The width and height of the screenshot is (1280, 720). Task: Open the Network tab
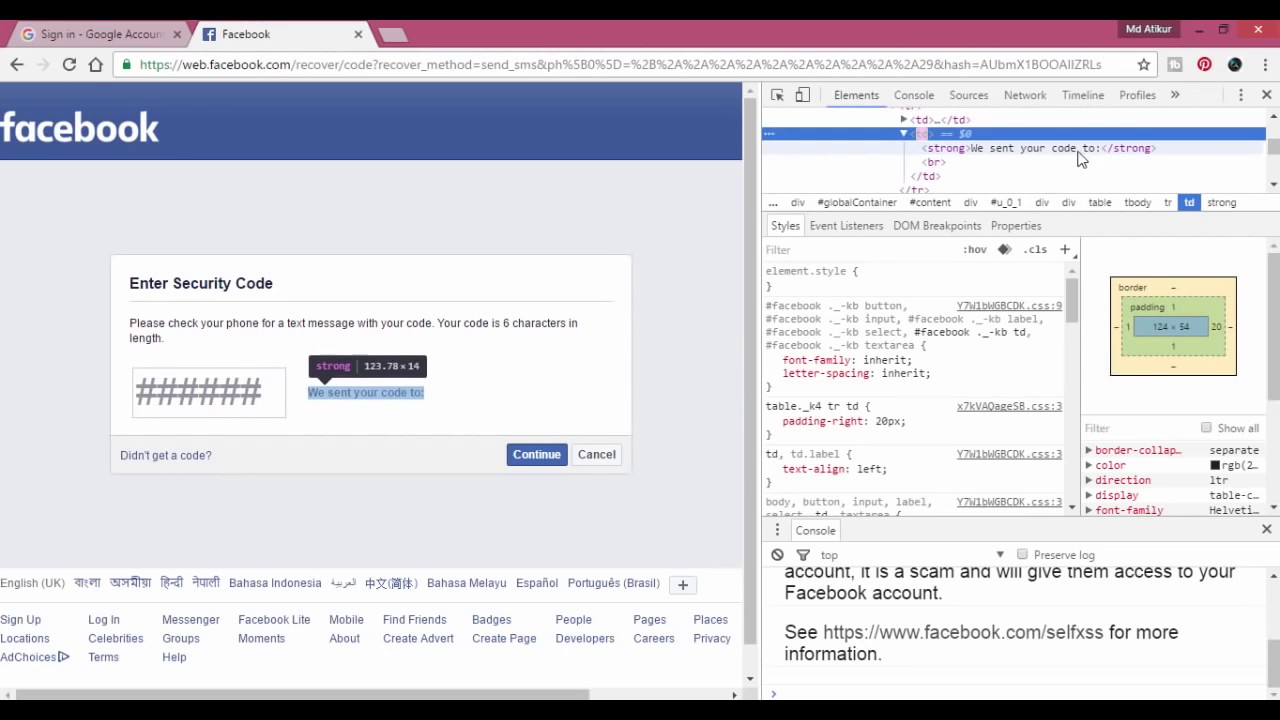1025,95
